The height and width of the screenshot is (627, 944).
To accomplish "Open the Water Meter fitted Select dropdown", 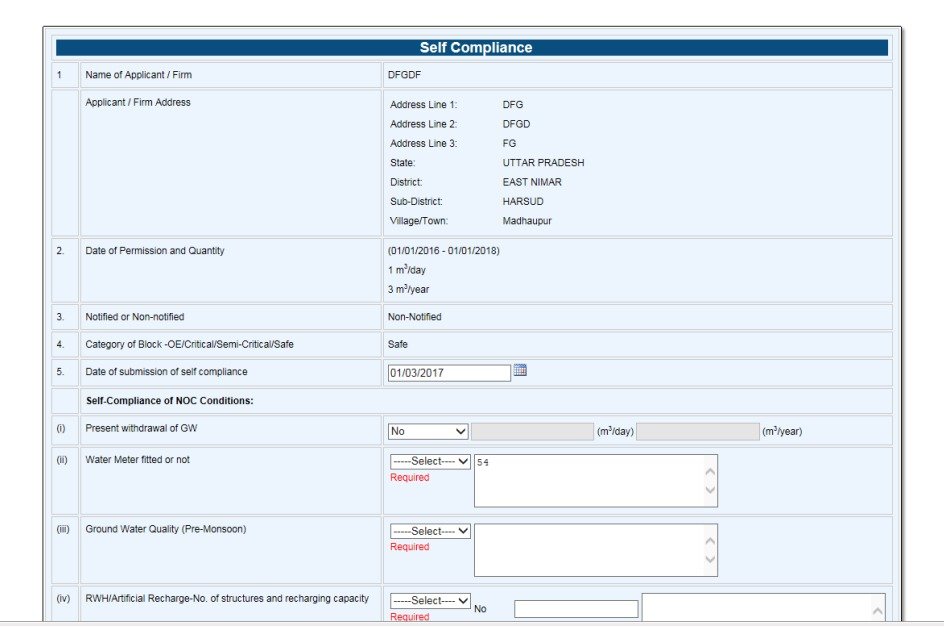I will 430,462.
